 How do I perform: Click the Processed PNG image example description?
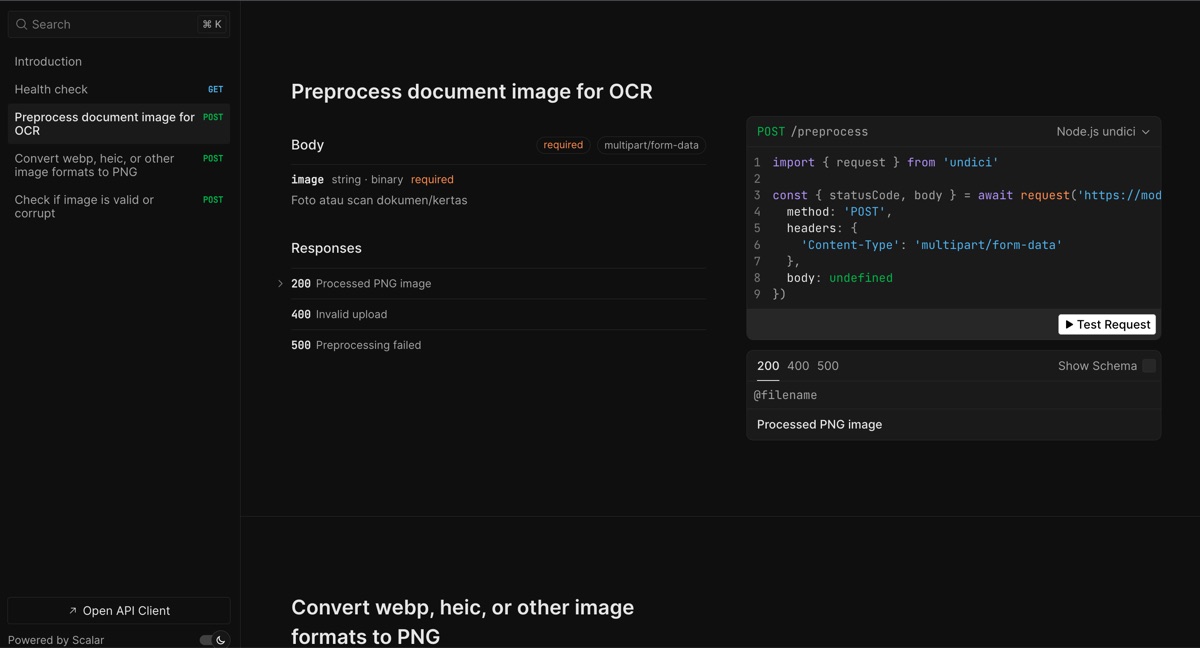(x=819, y=425)
